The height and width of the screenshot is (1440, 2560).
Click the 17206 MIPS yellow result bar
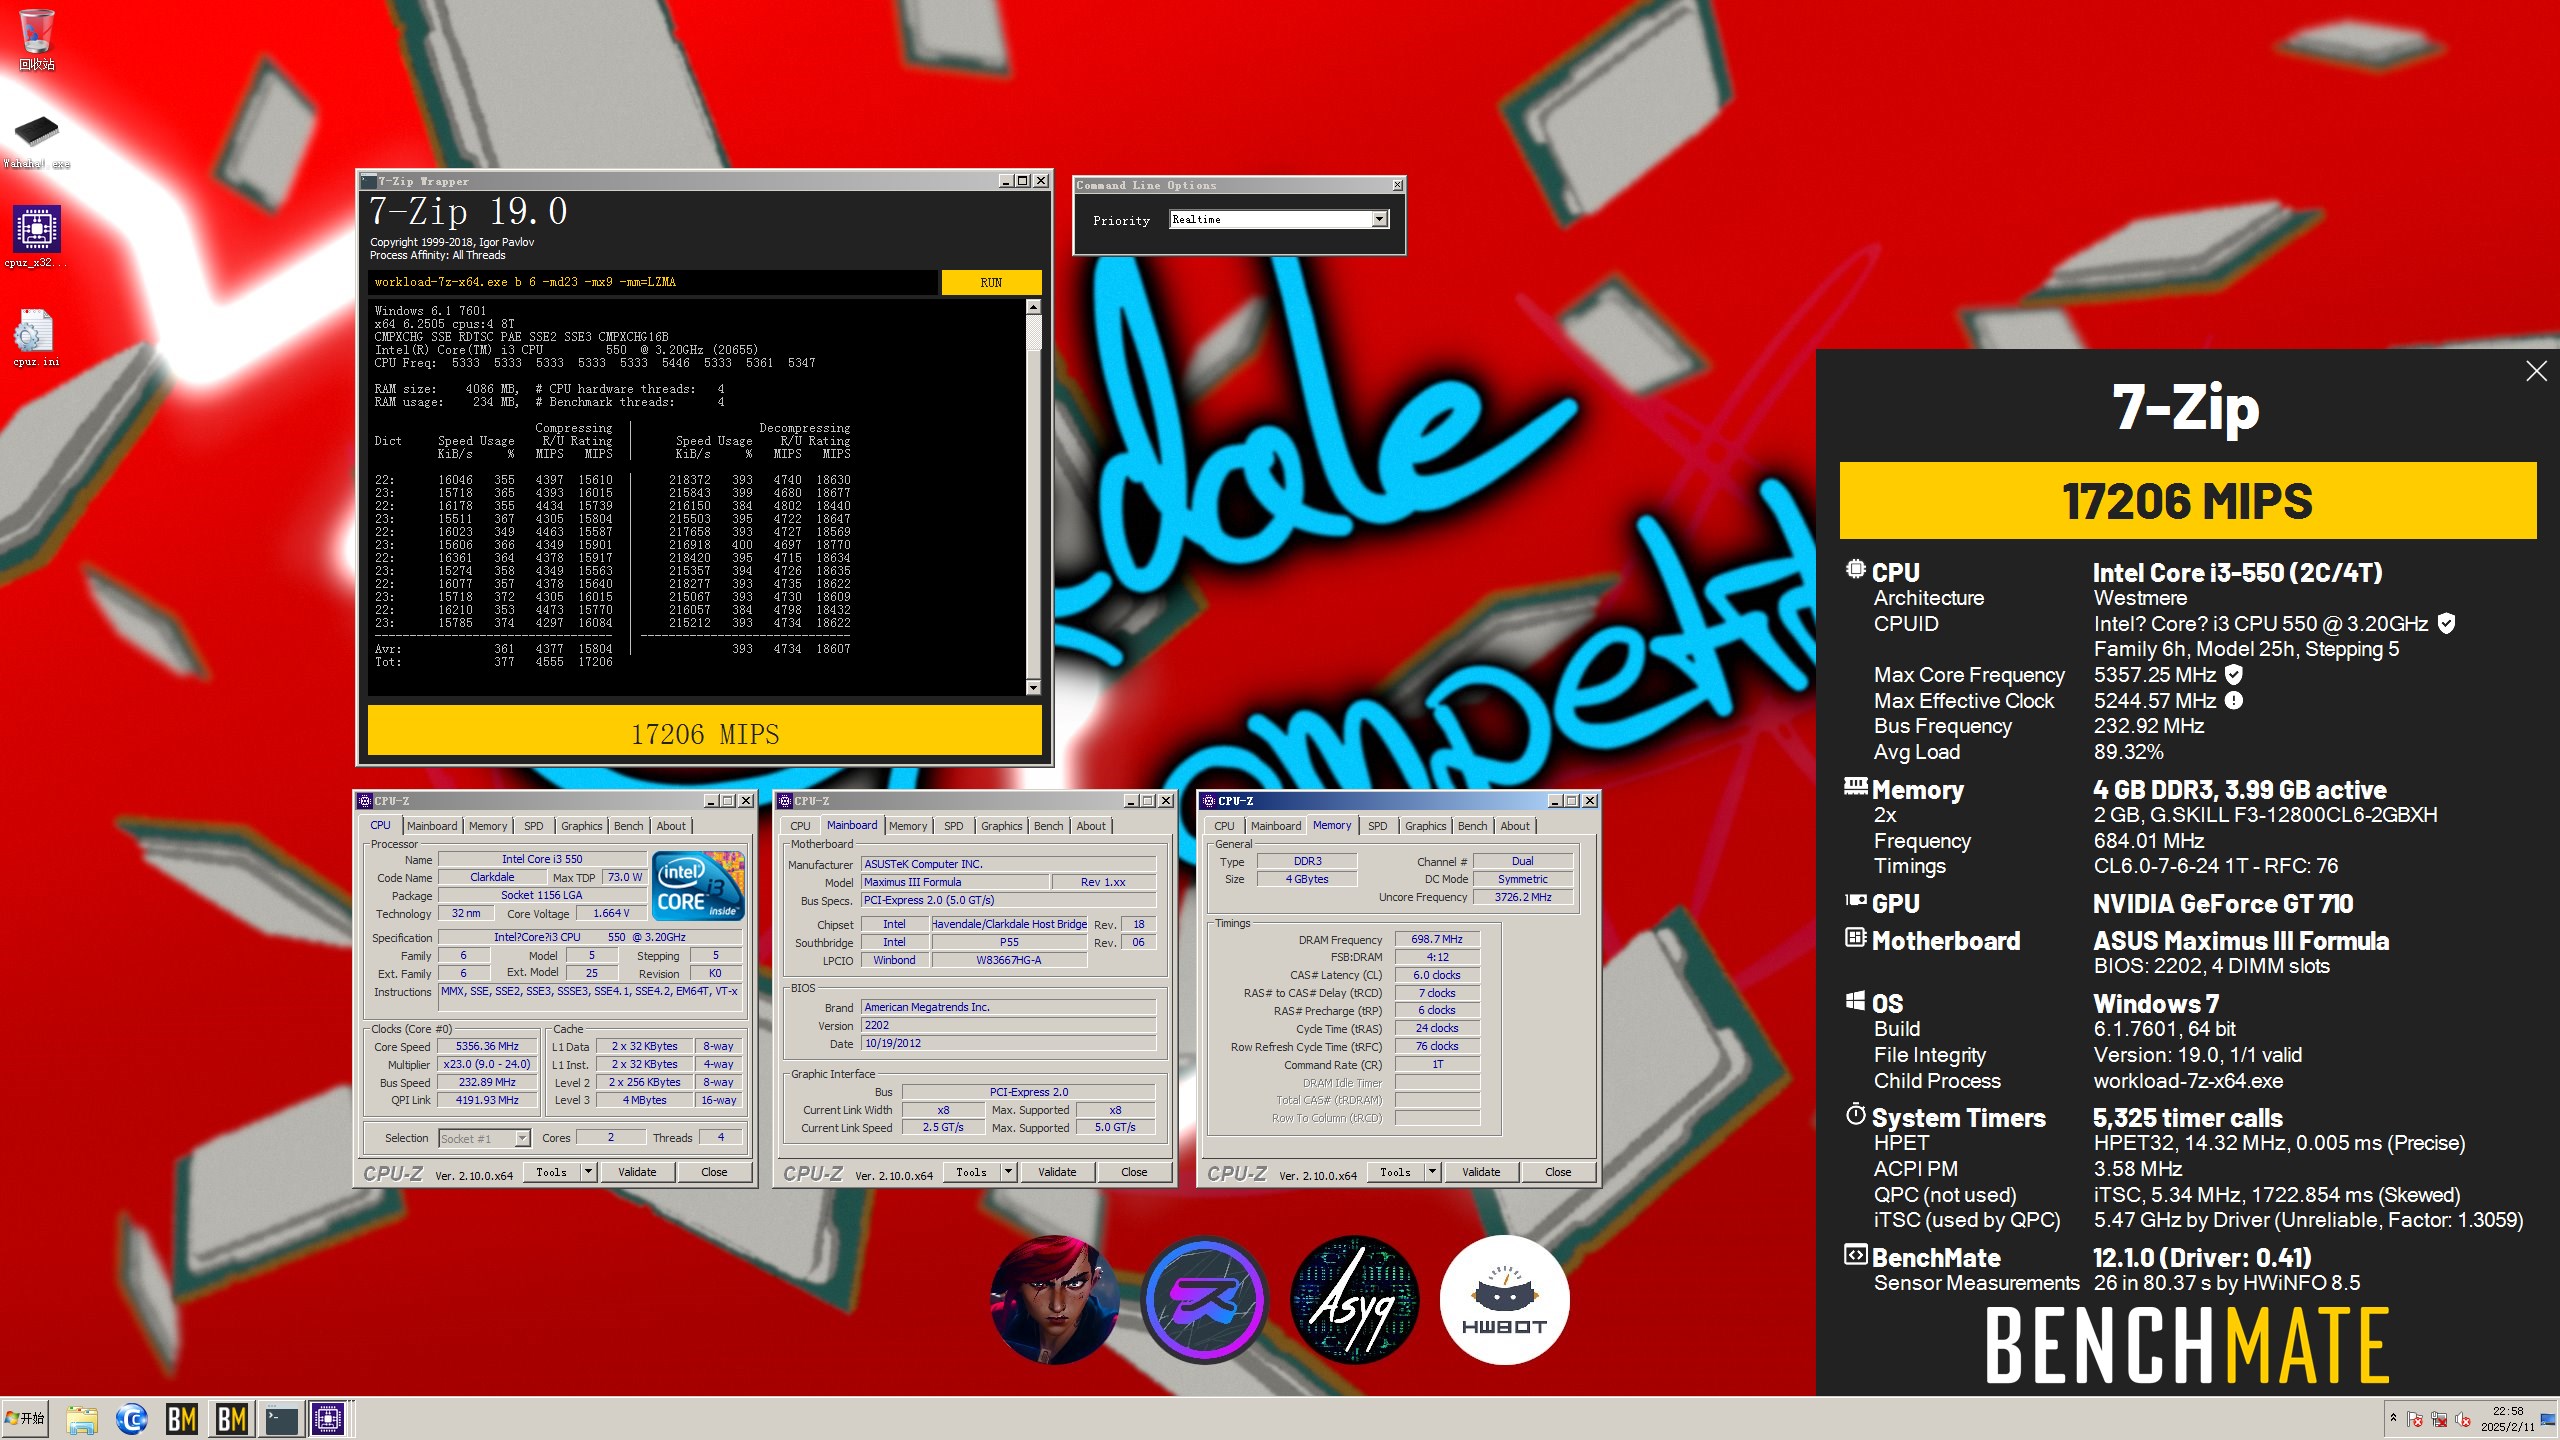[705, 733]
